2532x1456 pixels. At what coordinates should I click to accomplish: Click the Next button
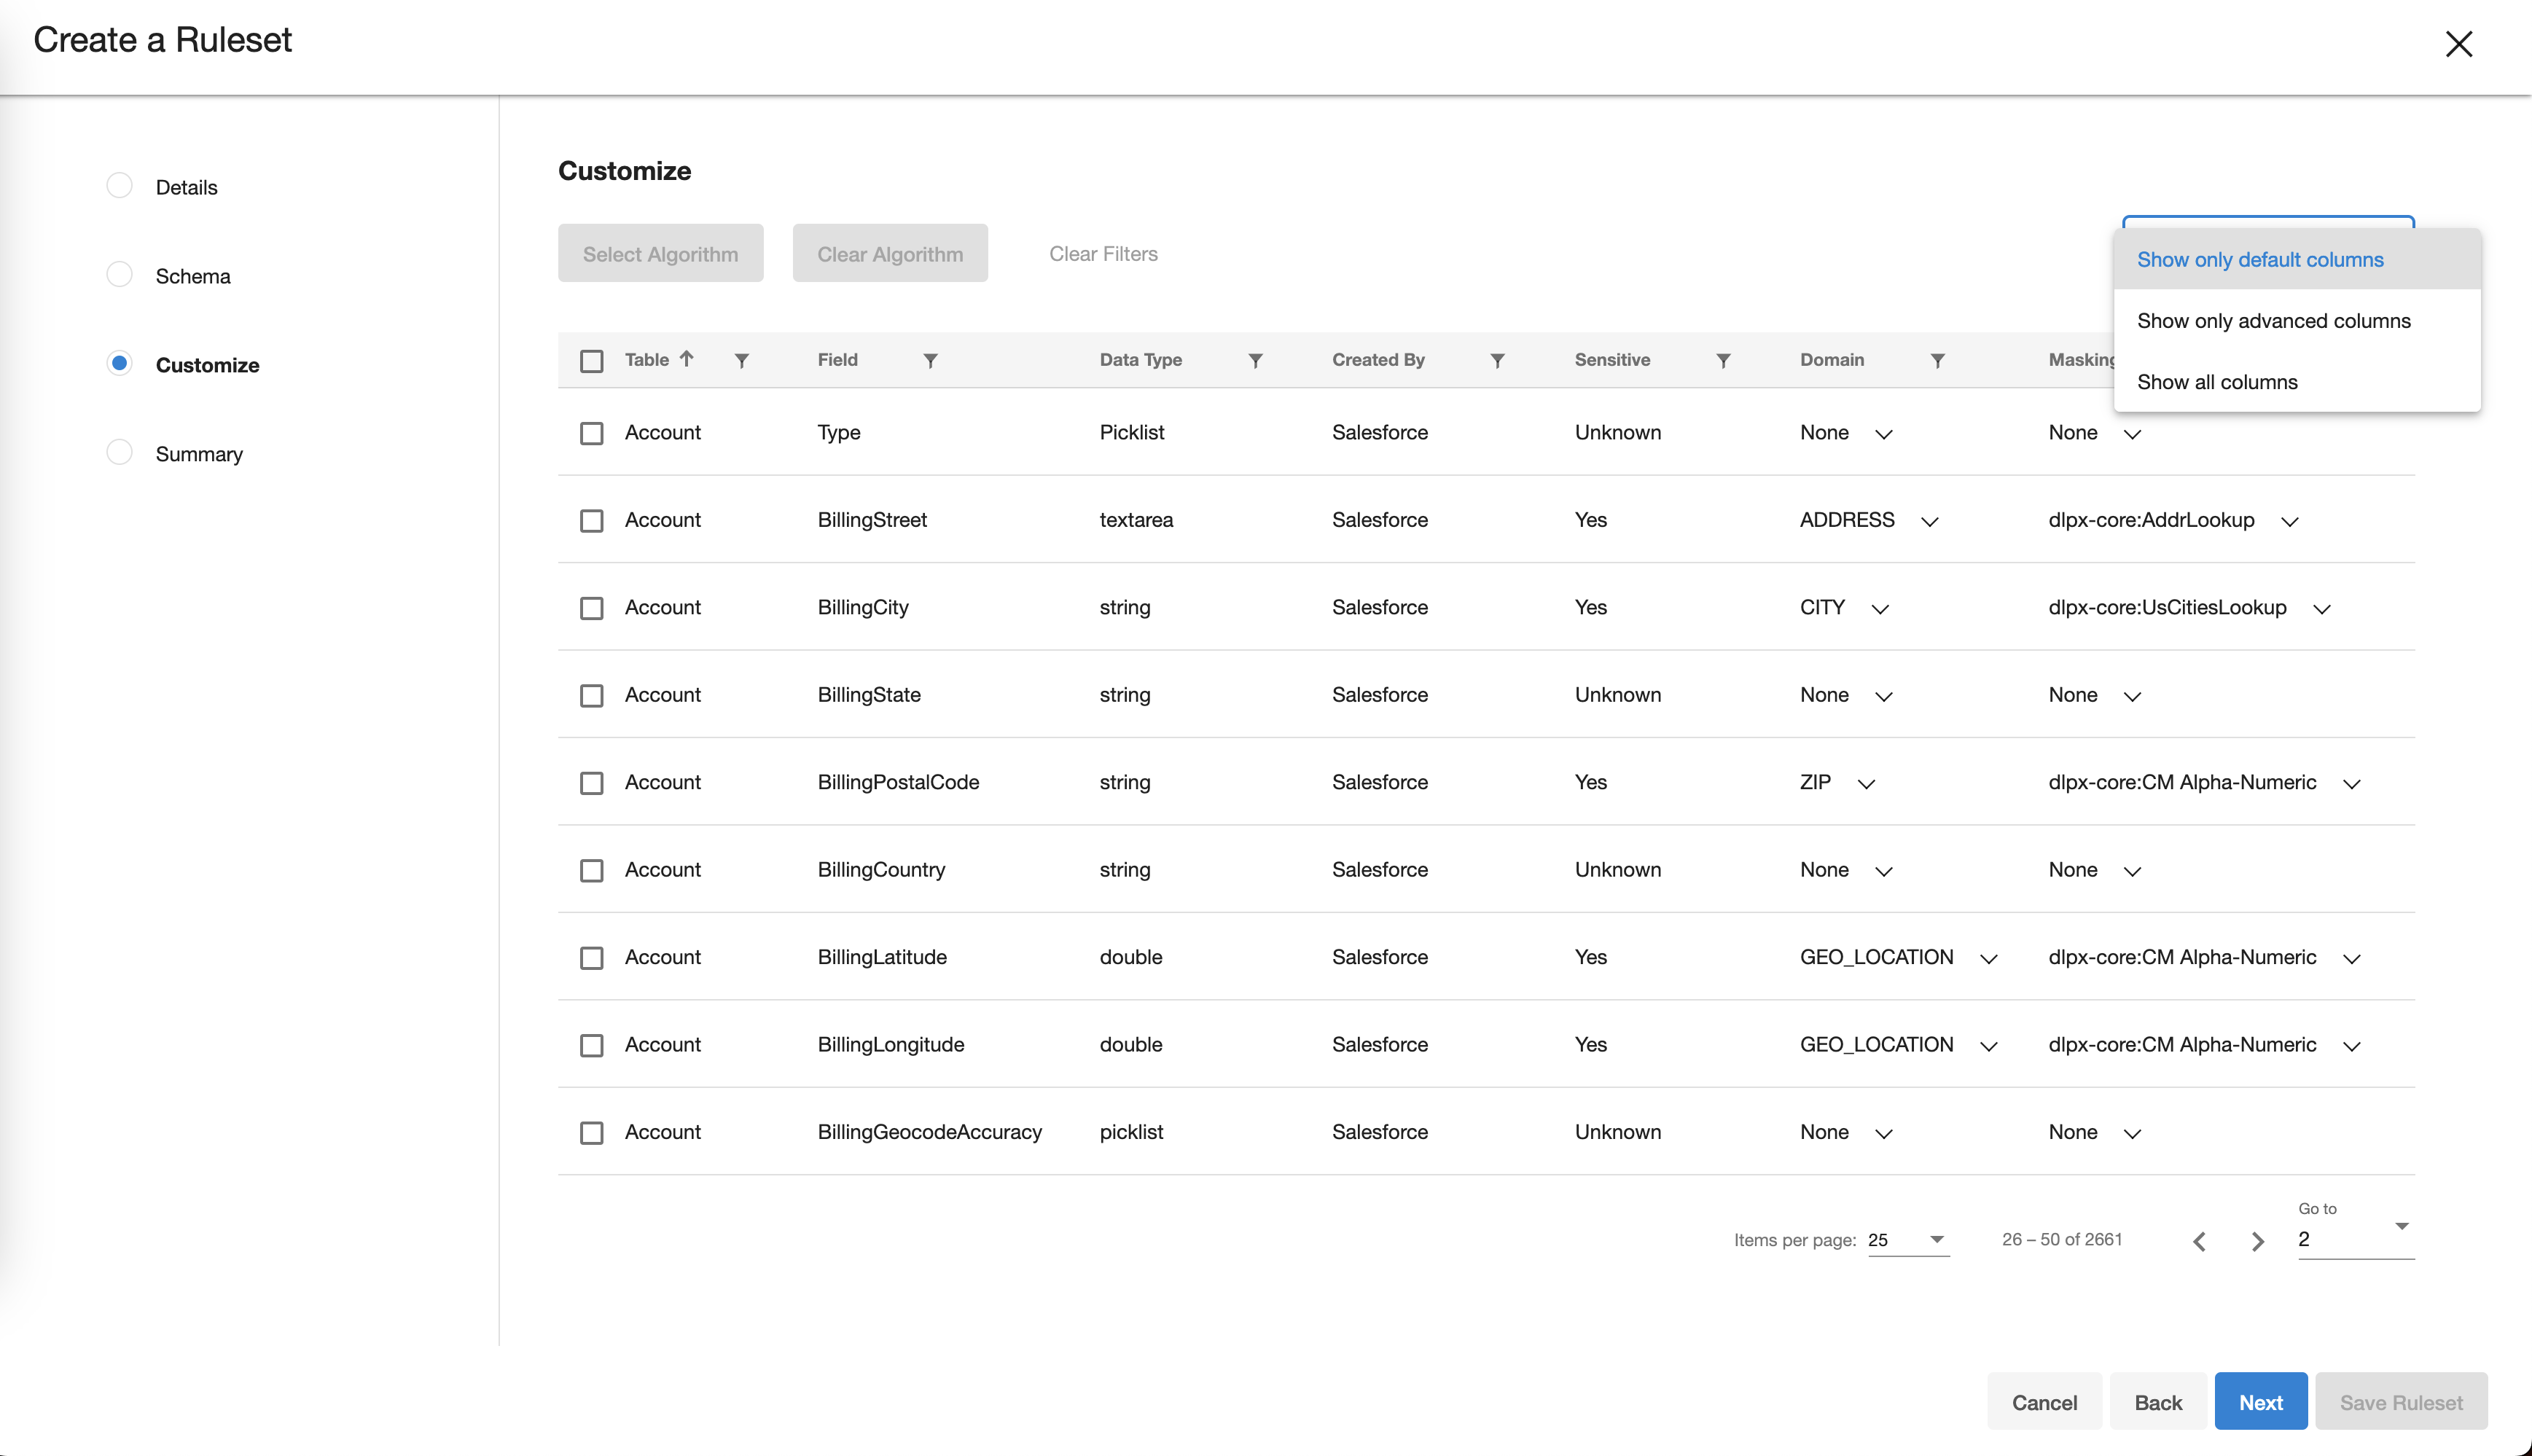[2259, 1402]
